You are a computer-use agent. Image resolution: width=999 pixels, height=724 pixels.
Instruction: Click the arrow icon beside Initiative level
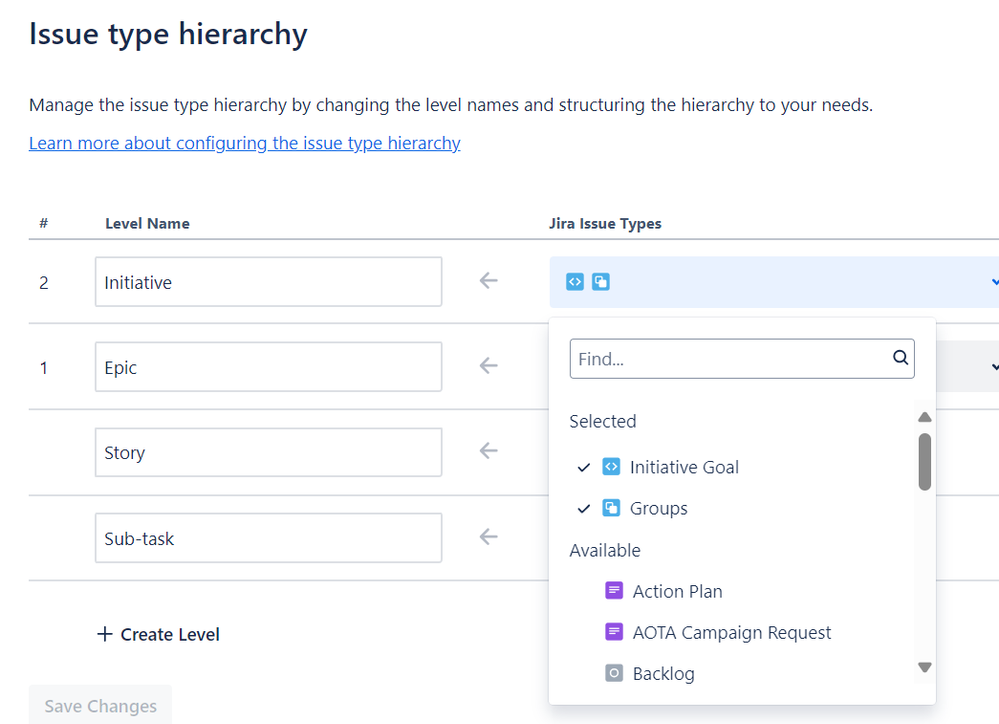click(488, 281)
